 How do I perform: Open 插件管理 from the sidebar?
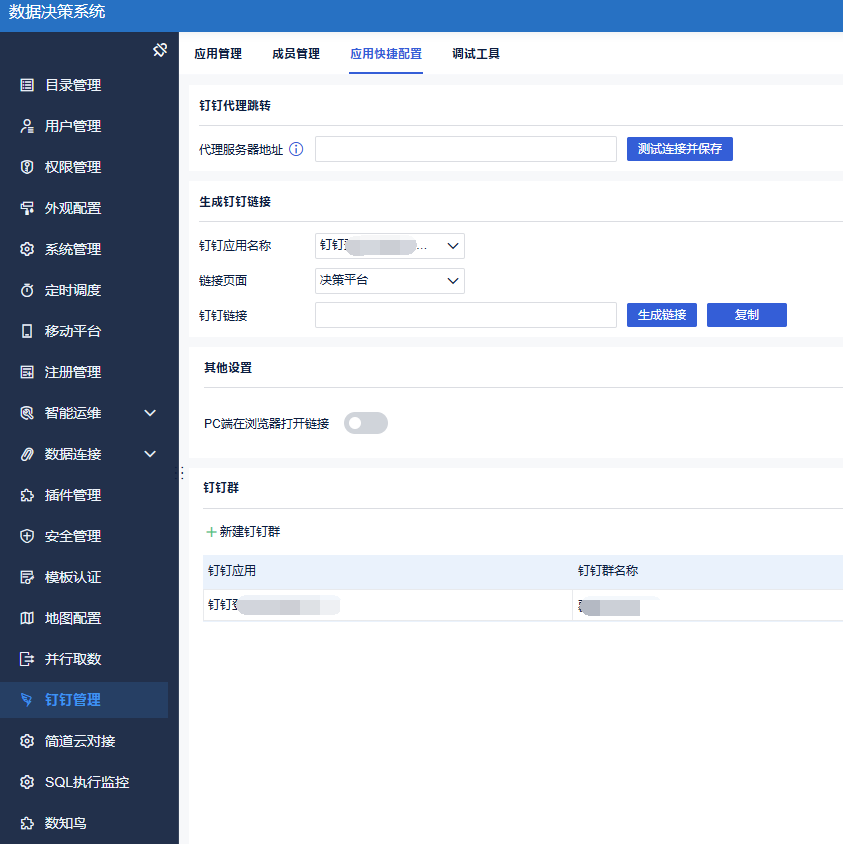coord(73,495)
